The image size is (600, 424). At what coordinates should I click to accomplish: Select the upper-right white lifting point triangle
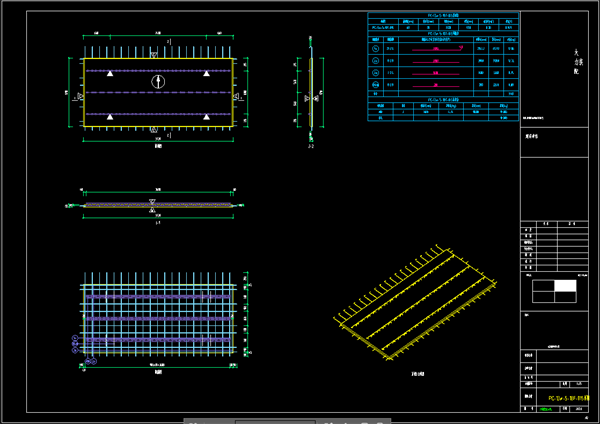coord(206,73)
